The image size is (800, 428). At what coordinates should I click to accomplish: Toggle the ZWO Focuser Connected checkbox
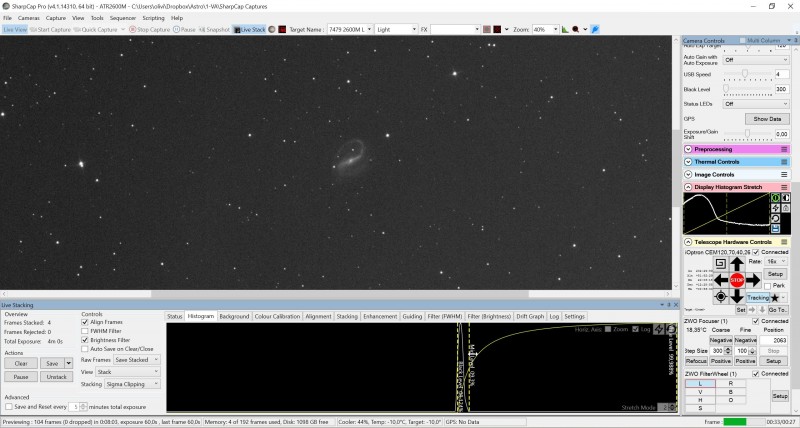[x=756, y=321]
